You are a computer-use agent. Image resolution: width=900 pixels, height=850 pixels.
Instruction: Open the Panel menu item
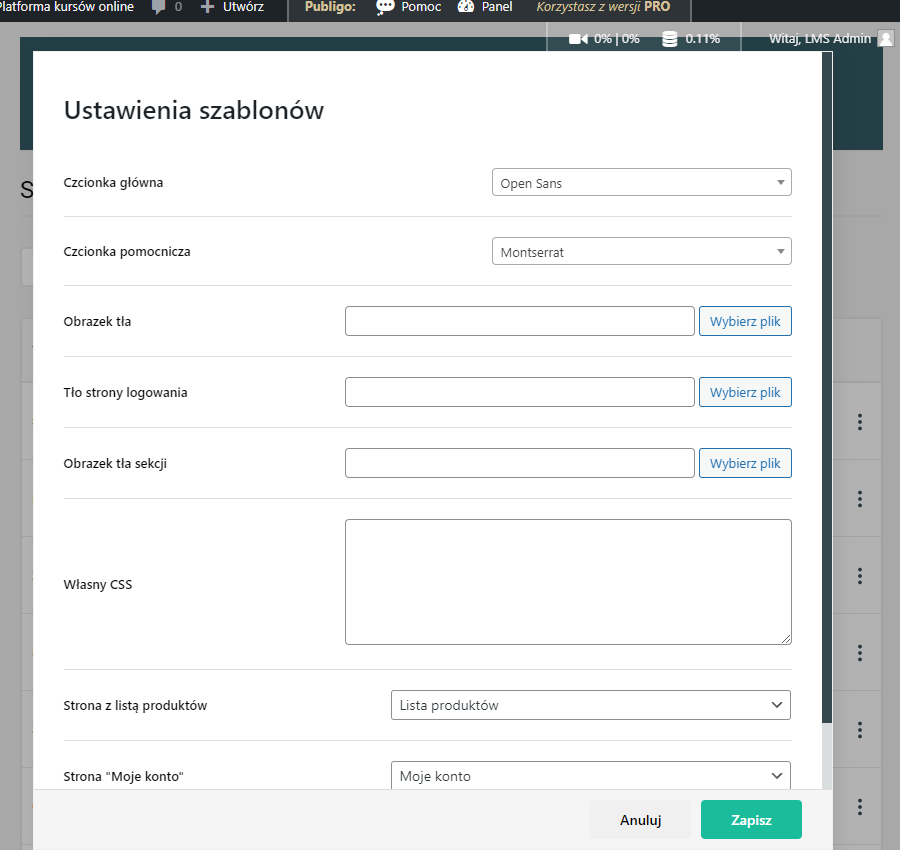click(x=497, y=7)
